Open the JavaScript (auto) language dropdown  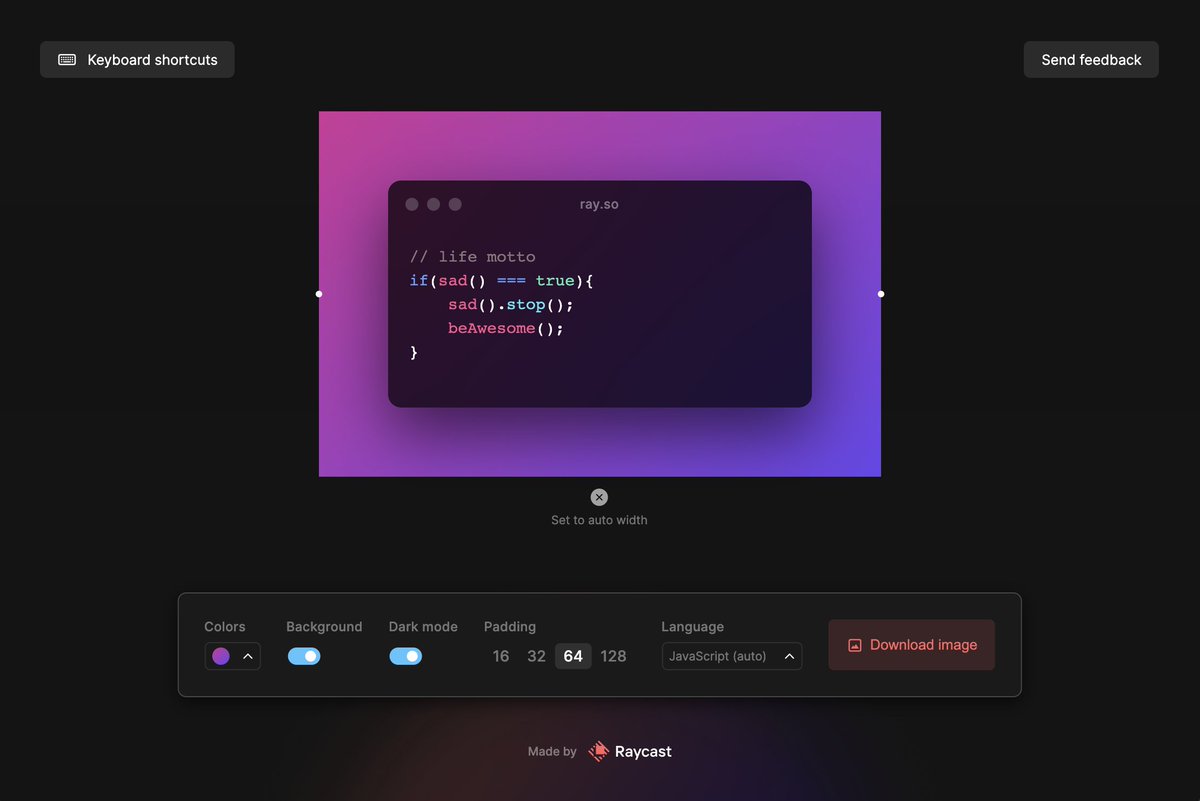click(x=731, y=656)
